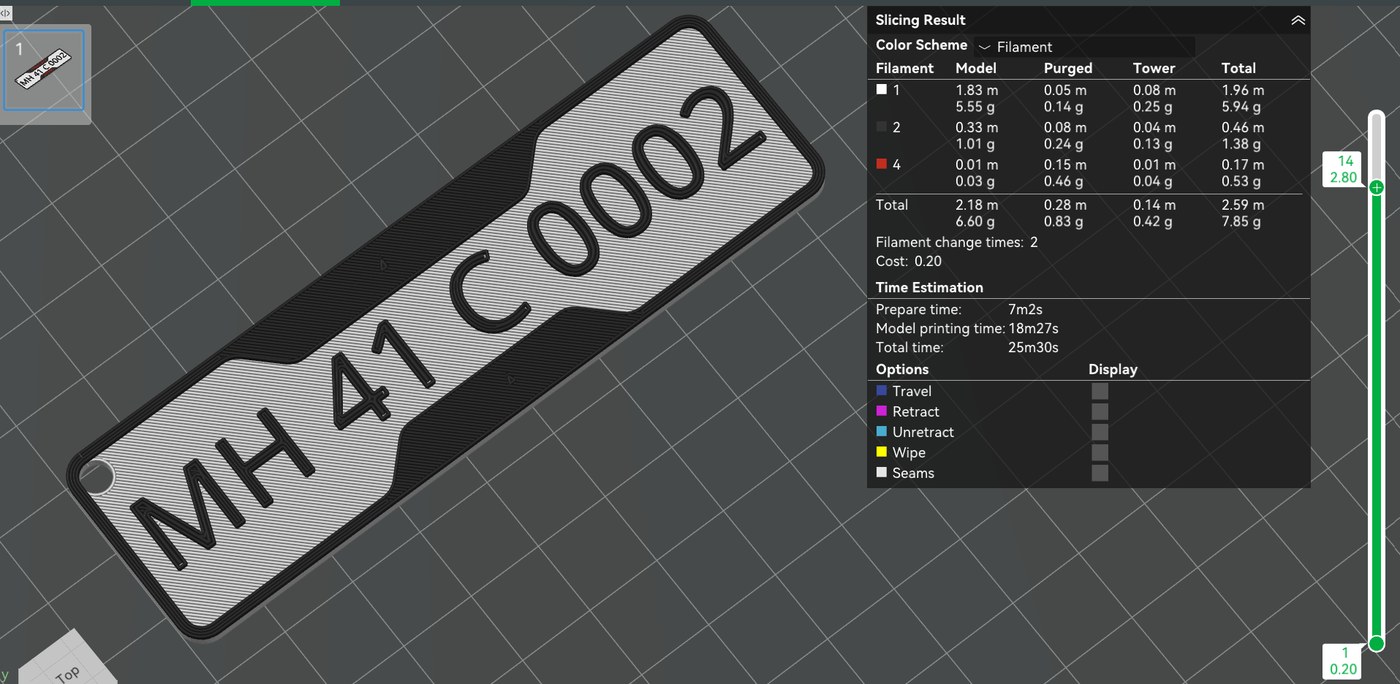Click the white filament 1 color swatch
The width and height of the screenshot is (1400, 684).
point(881,89)
